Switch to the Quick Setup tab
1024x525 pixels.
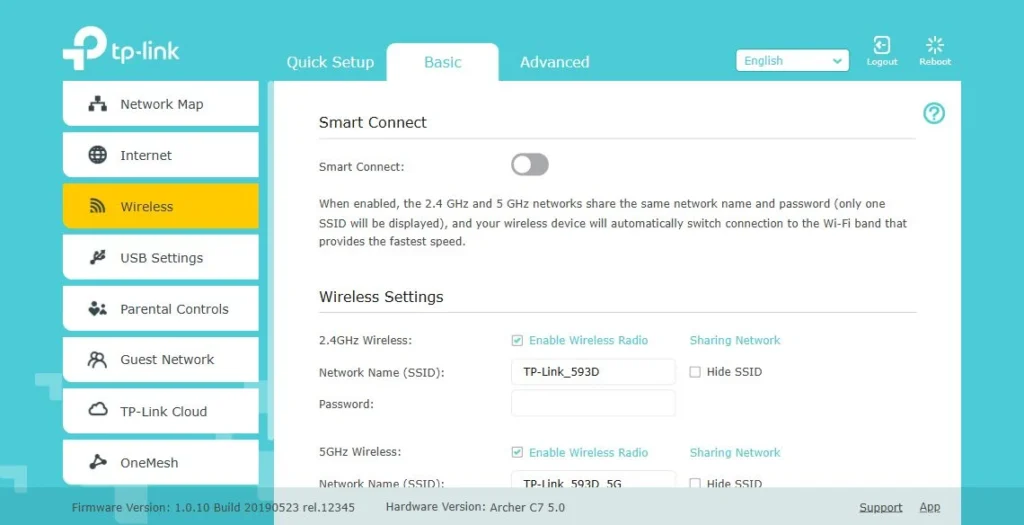pyautogui.click(x=330, y=62)
